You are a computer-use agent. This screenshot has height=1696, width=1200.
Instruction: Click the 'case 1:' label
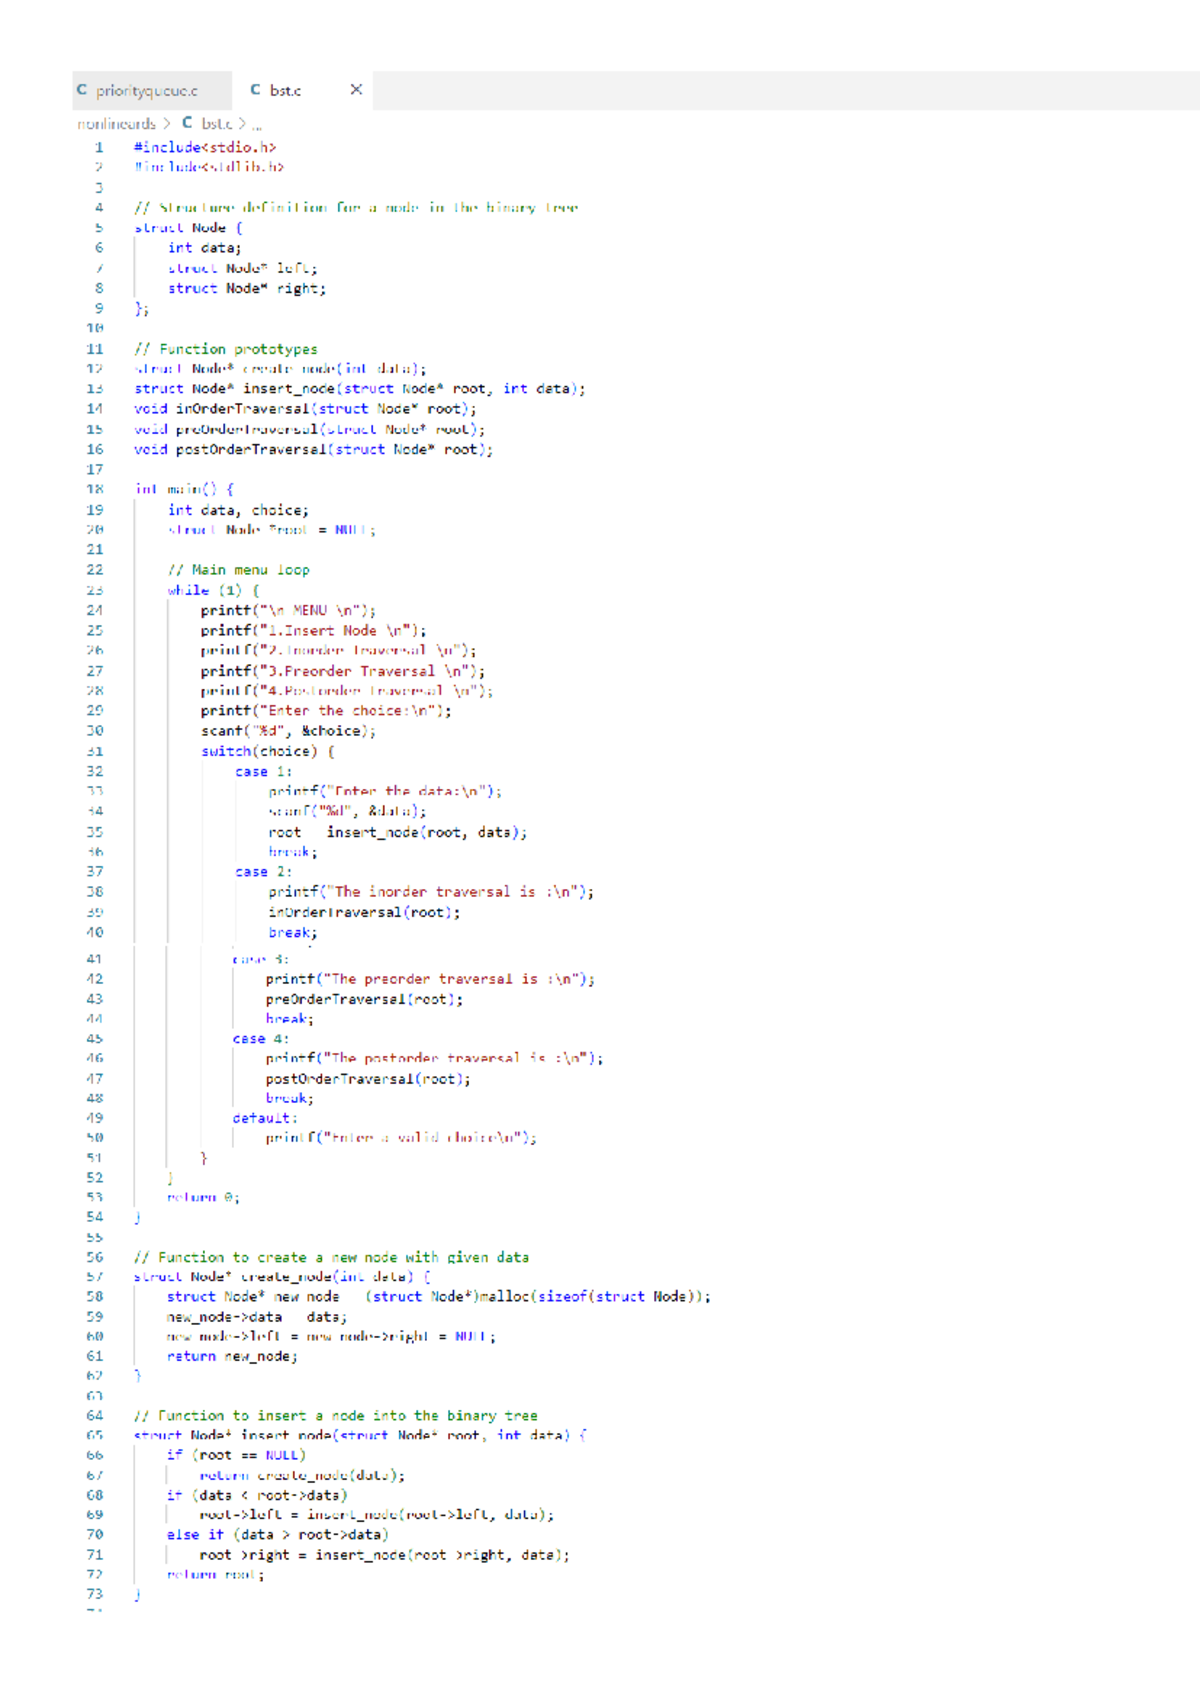pos(264,772)
